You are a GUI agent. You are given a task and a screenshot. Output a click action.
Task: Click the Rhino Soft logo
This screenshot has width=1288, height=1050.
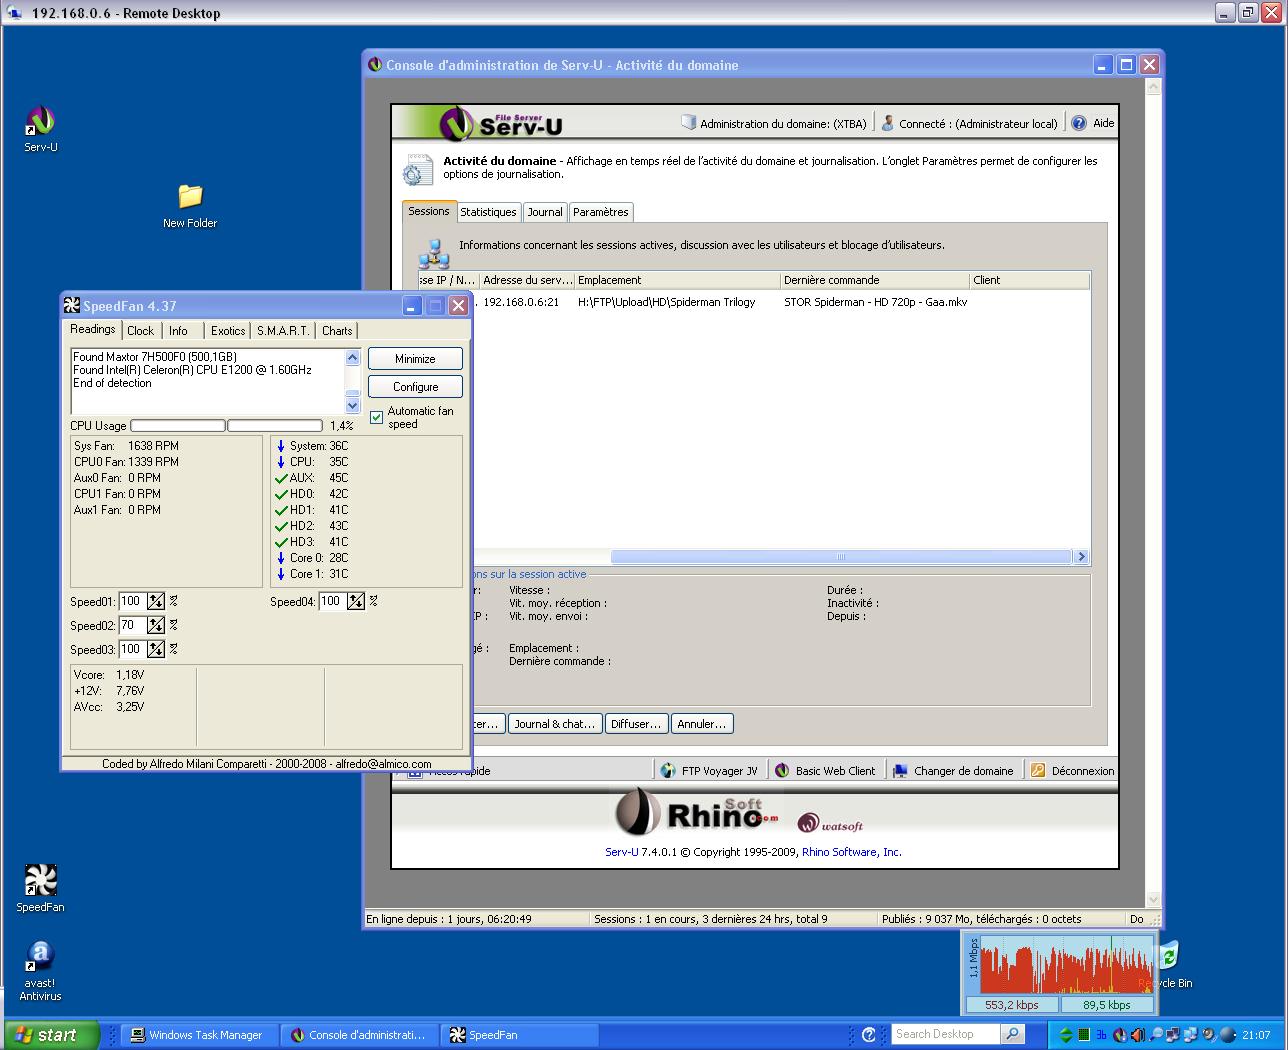[696, 812]
